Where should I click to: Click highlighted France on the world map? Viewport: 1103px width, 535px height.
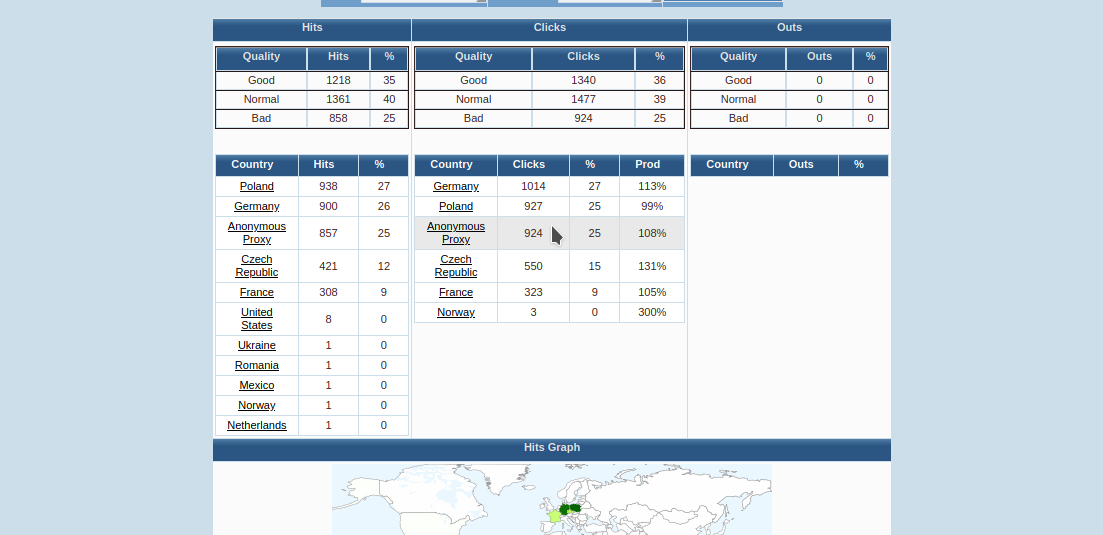coord(554,517)
